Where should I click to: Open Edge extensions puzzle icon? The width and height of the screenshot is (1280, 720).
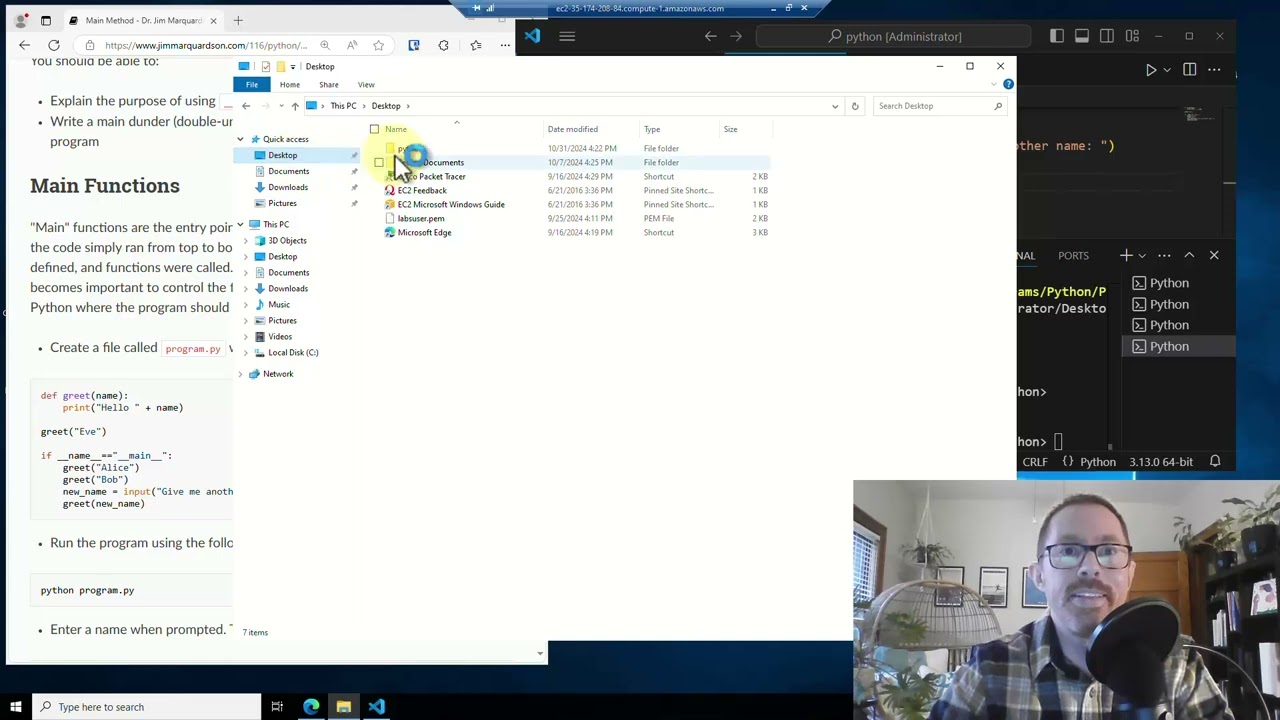(443, 45)
